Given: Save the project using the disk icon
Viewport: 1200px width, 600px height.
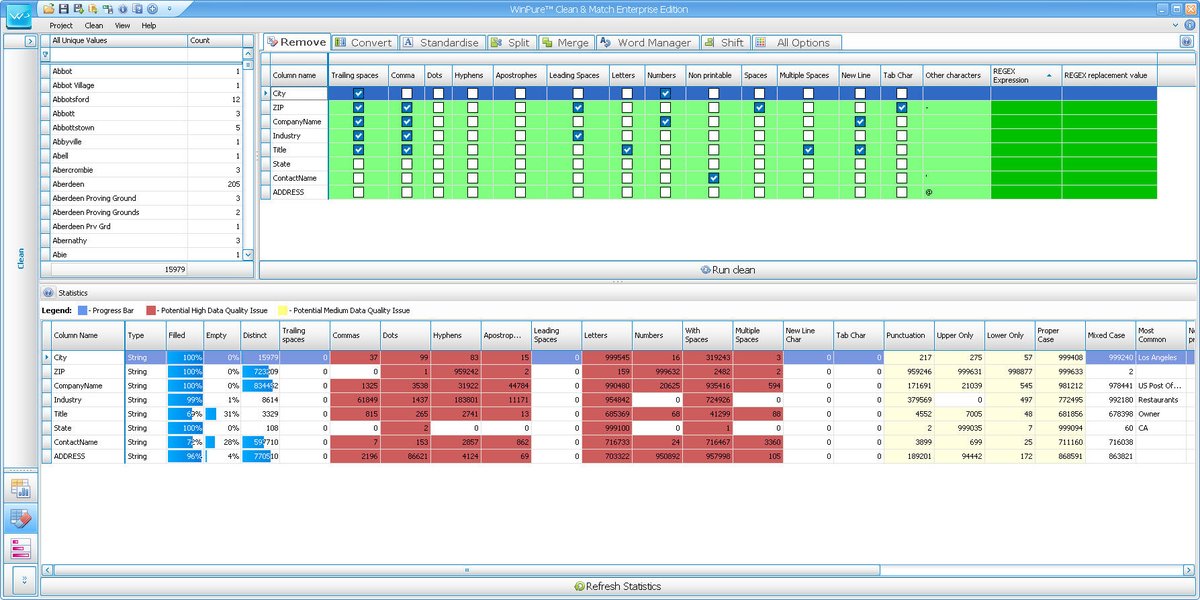Looking at the screenshot, I should (64, 9).
